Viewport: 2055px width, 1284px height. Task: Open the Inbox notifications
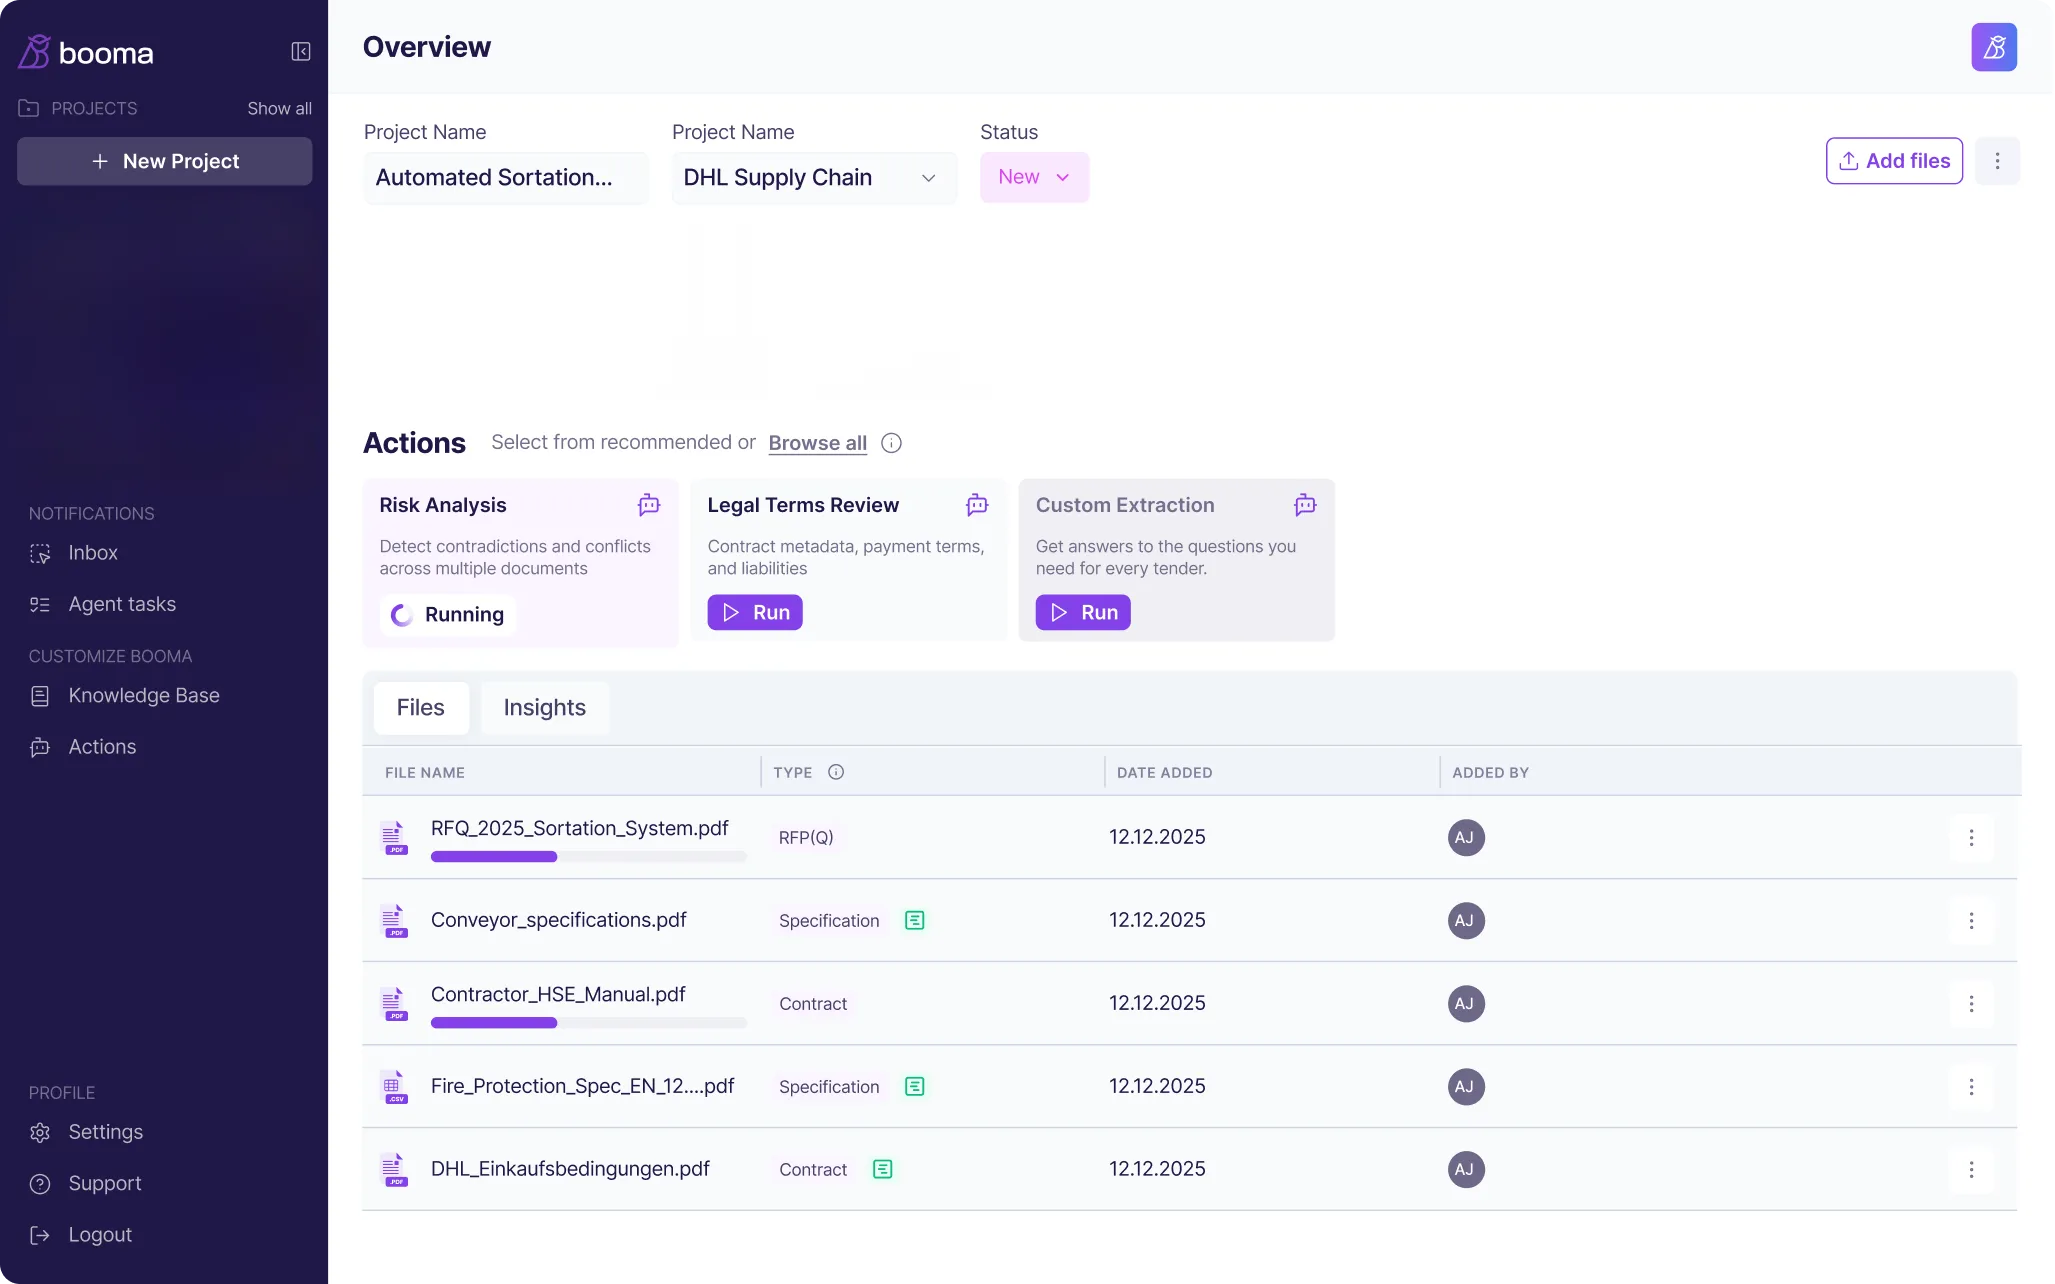point(92,553)
